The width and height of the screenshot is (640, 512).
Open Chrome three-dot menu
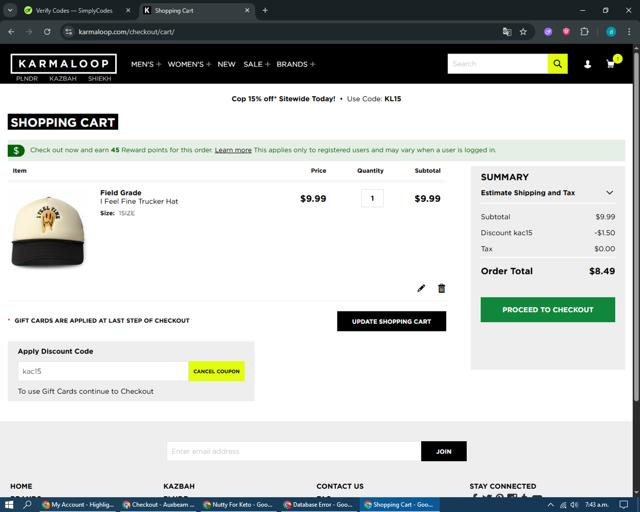(x=629, y=31)
